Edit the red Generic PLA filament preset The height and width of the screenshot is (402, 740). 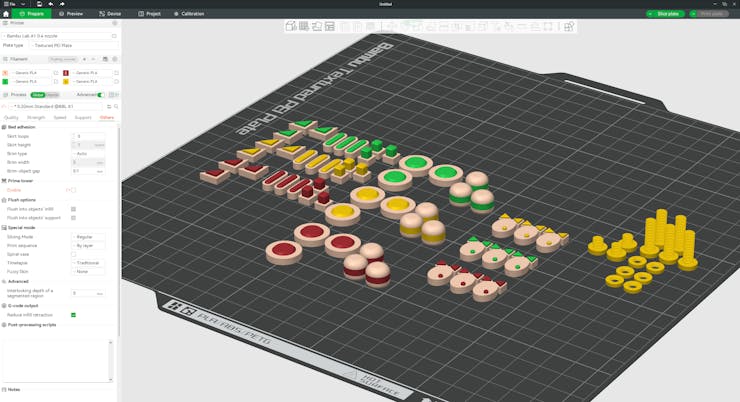point(116,73)
